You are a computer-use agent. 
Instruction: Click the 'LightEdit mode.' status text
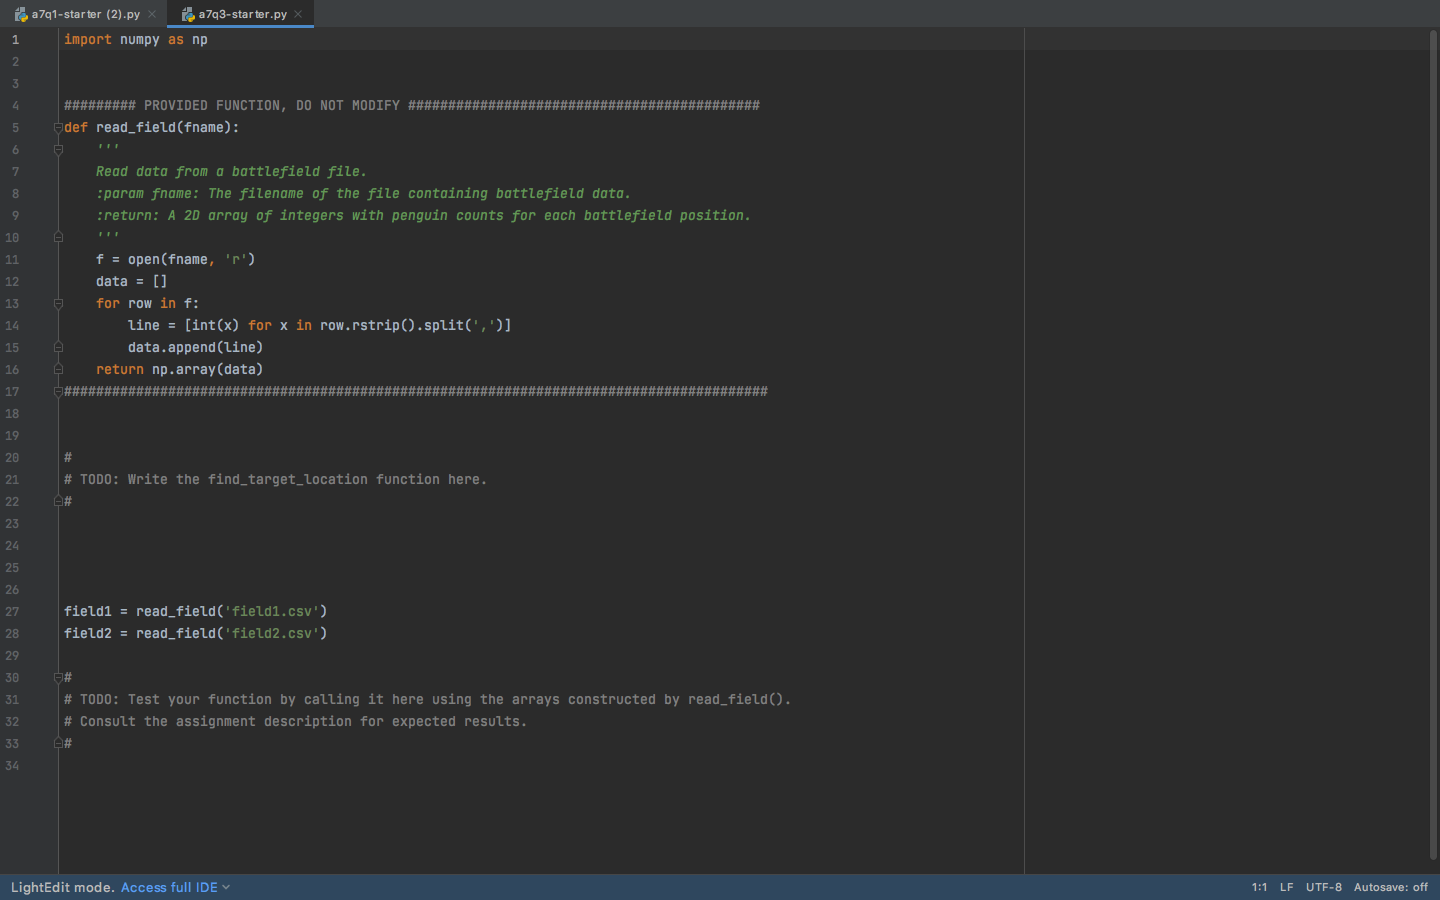(63, 887)
